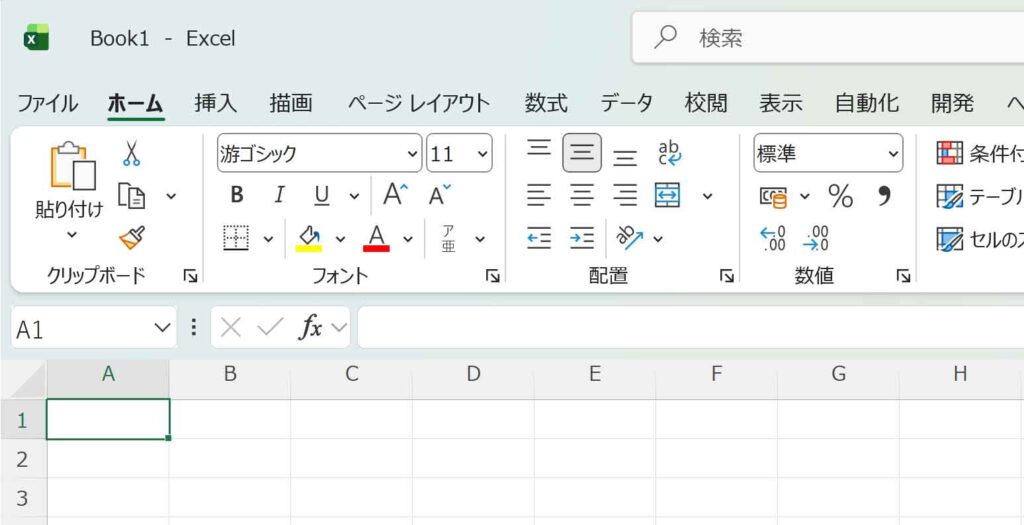Align text right in cell

coord(625,195)
